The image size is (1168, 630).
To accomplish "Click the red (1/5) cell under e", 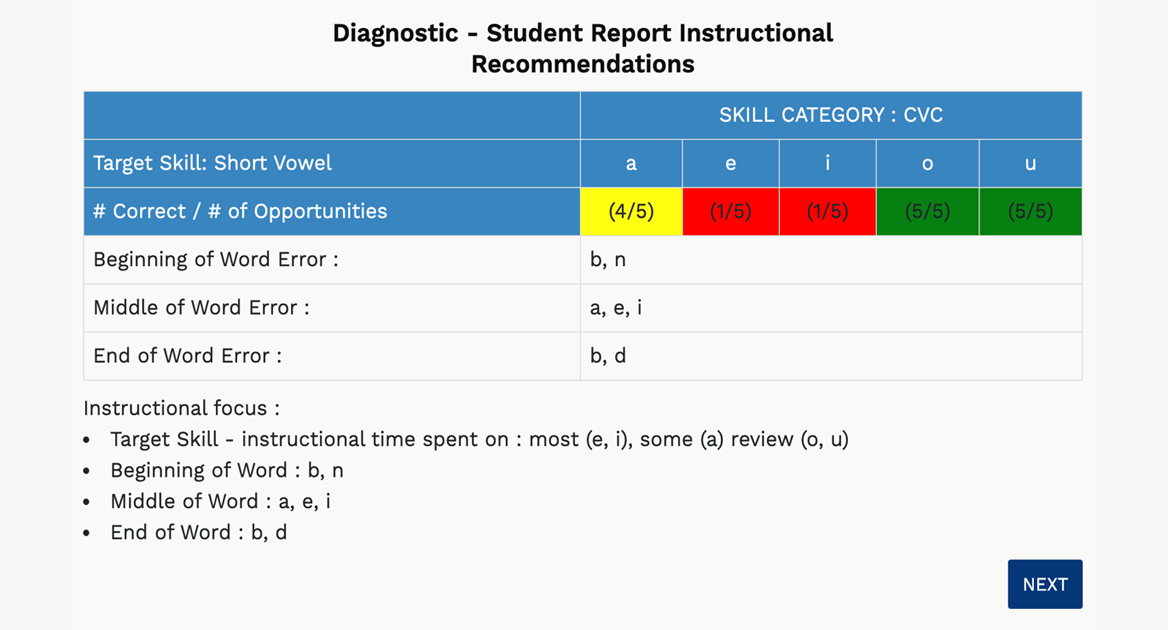I will point(730,211).
